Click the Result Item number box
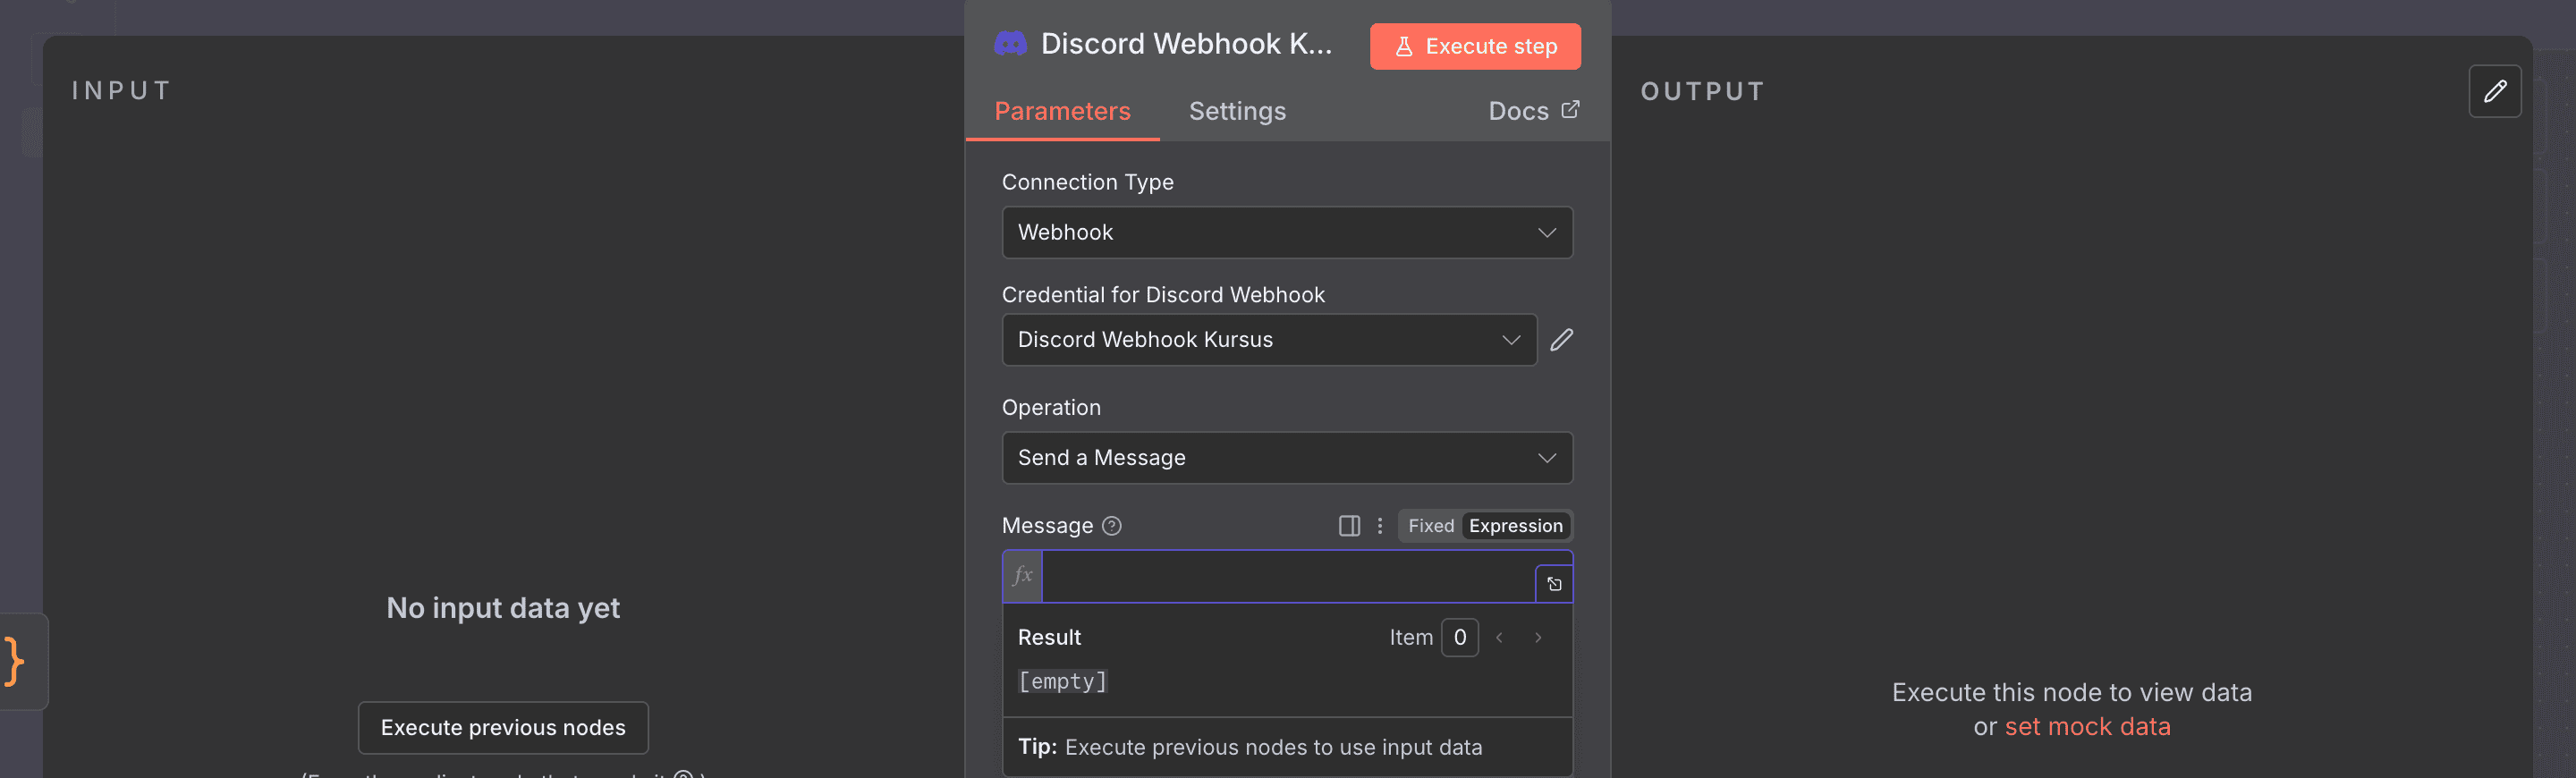This screenshot has height=778, width=2576. pos(1459,638)
